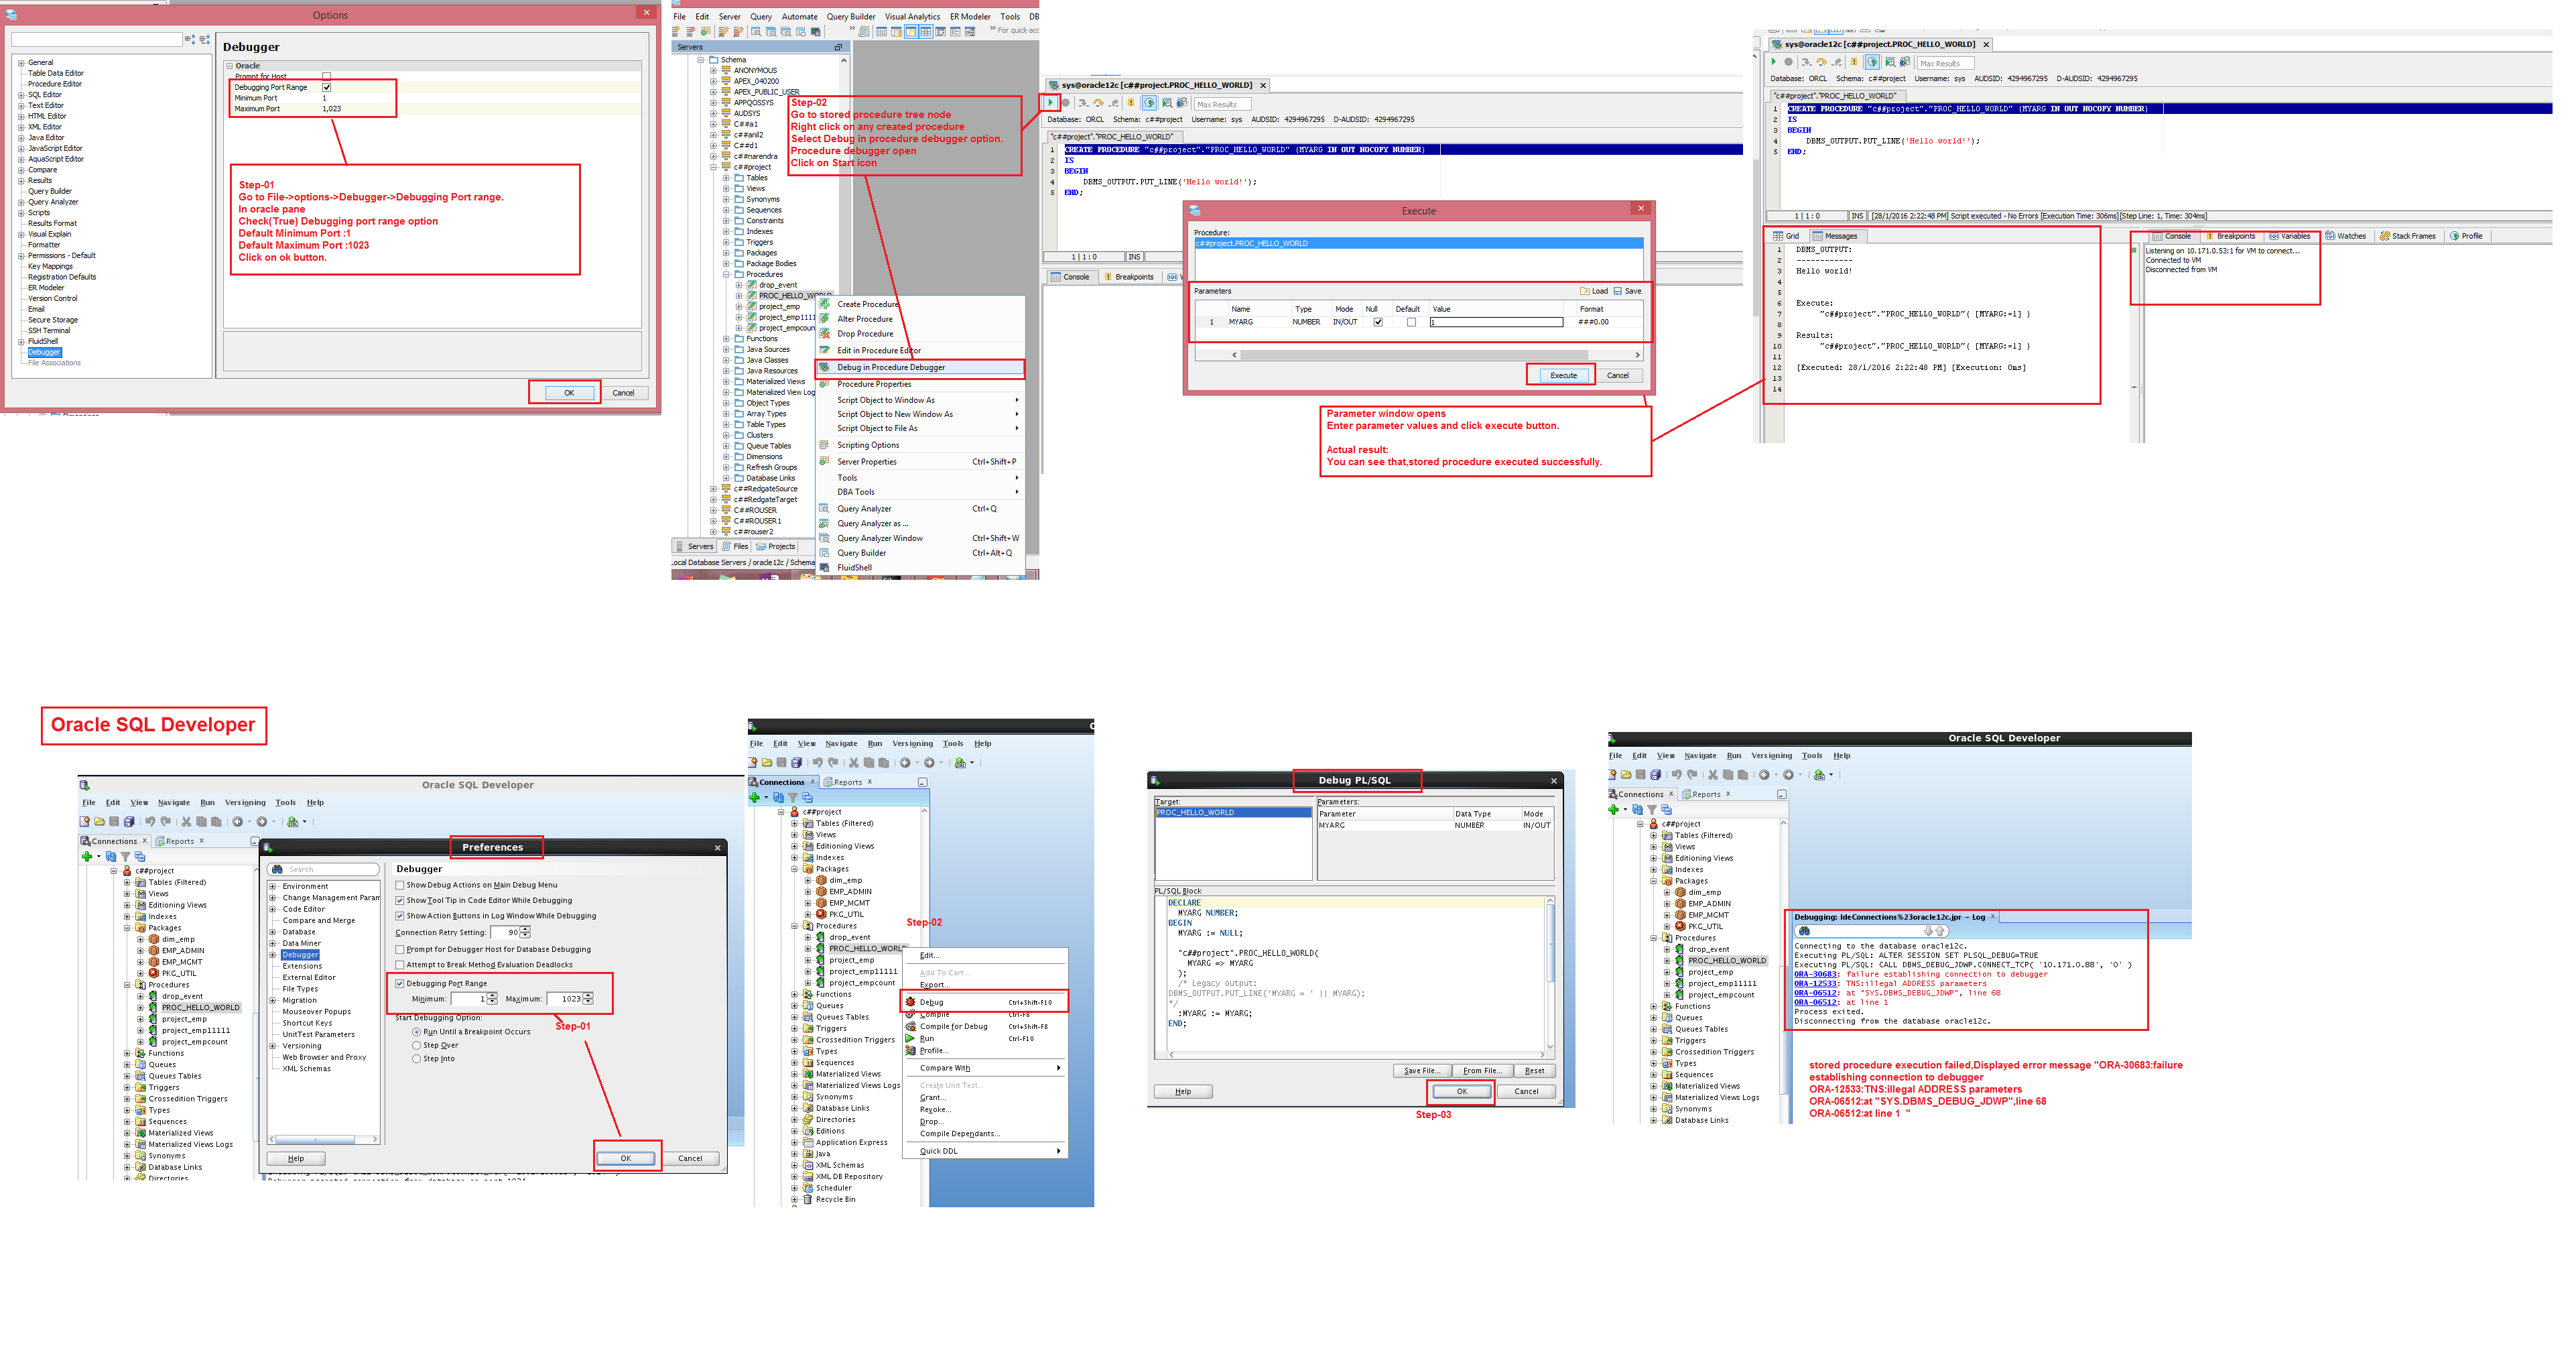Check the Default checkbox for MYARG
The width and height of the screenshot is (2576, 1346).
point(1411,322)
